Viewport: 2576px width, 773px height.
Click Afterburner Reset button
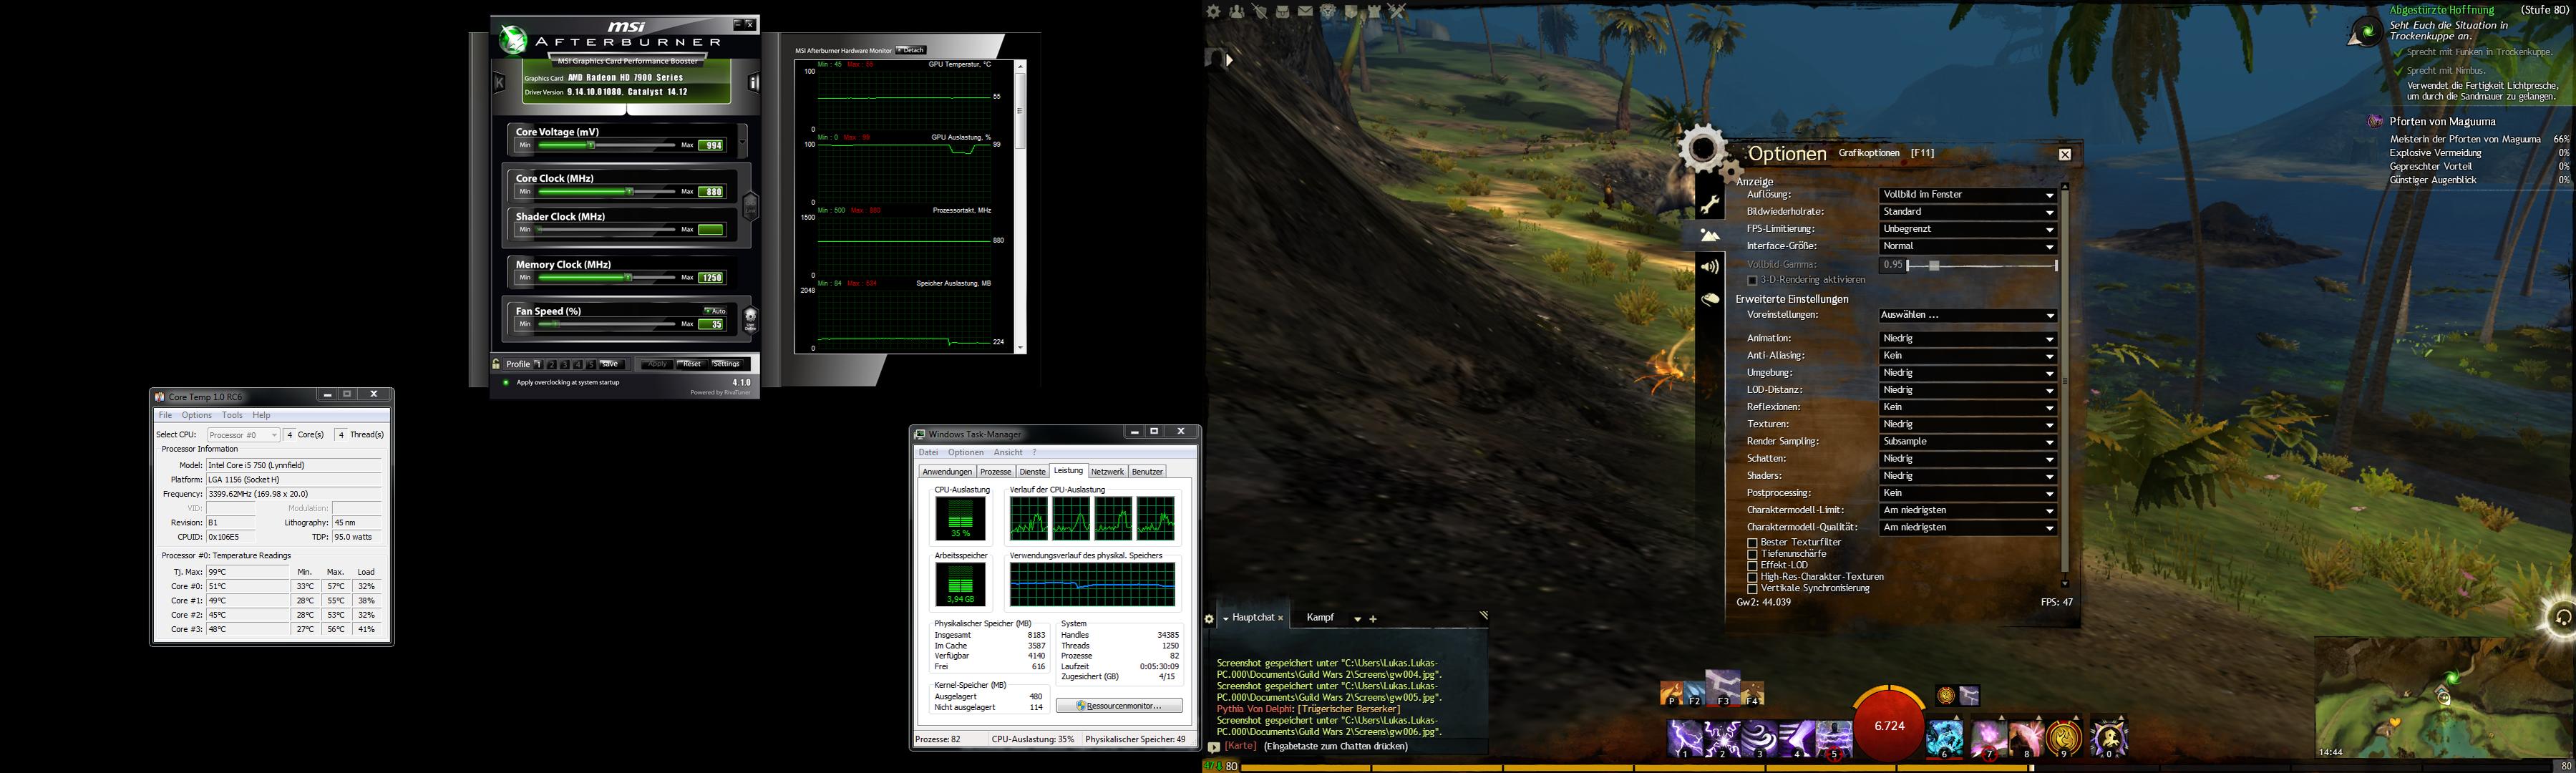pyautogui.click(x=691, y=364)
